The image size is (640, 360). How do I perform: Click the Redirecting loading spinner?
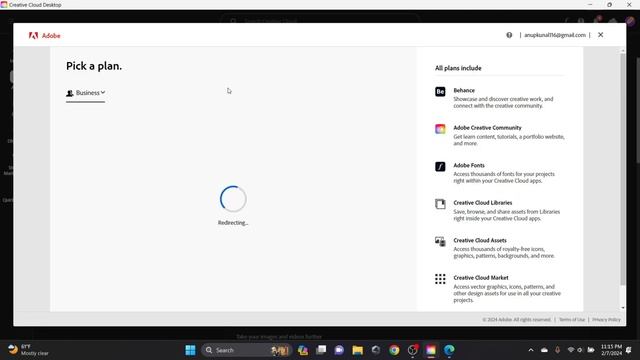233,199
